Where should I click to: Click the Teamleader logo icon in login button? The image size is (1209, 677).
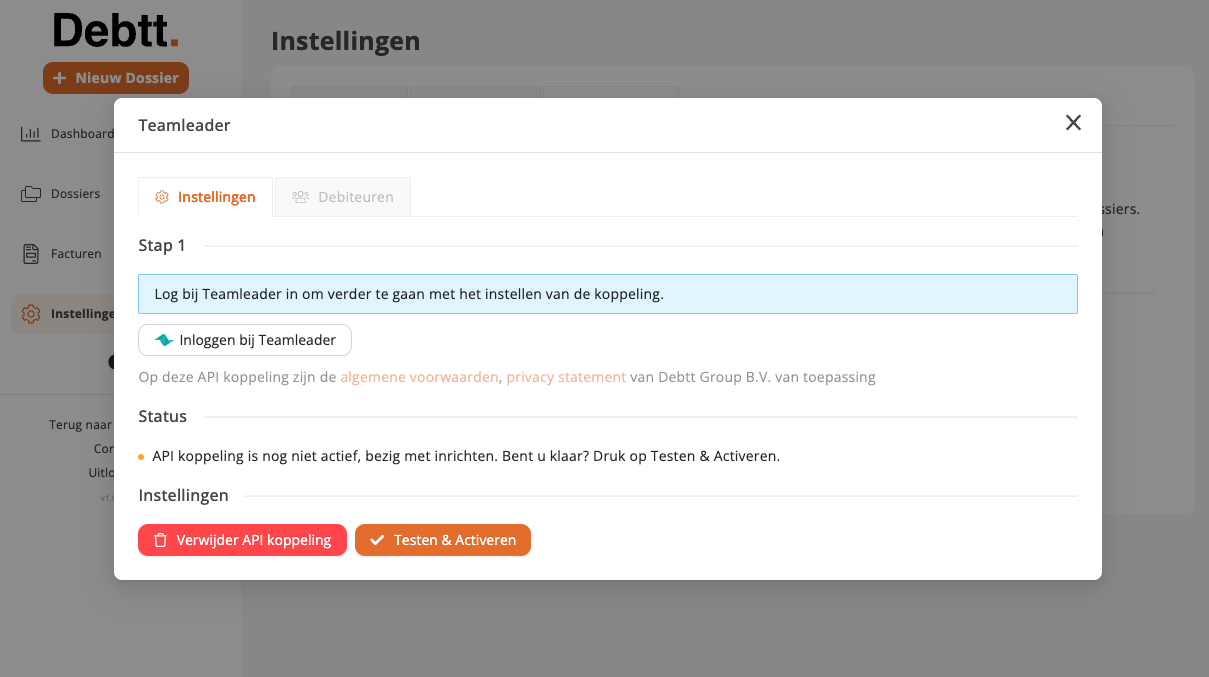coord(164,340)
